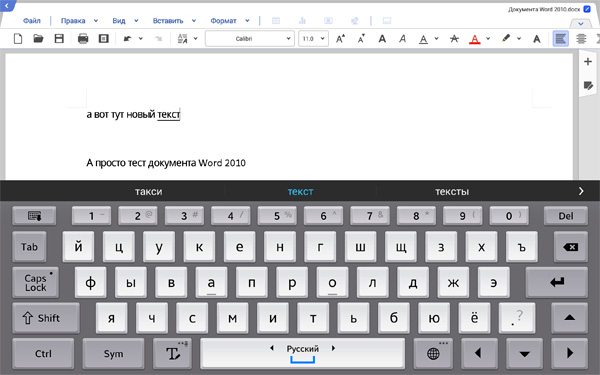Viewport: 600px width, 375px height.
Task: Undo the last action
Action: [127, 39]
